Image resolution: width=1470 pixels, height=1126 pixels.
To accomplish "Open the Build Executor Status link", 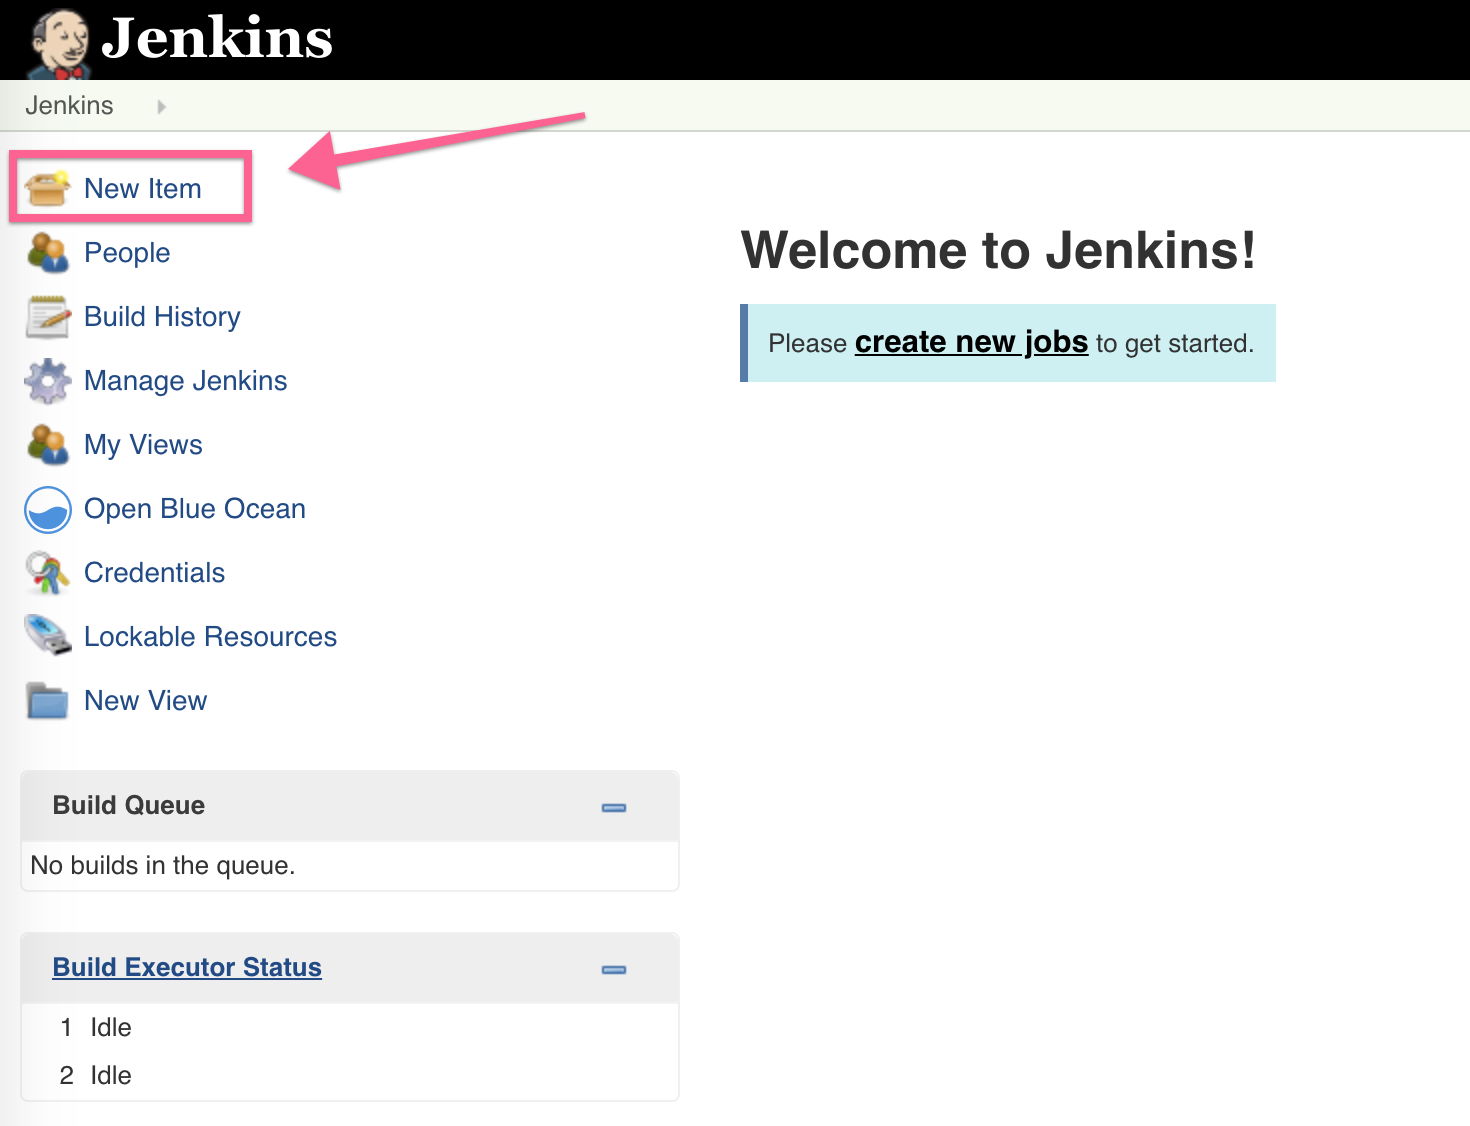I will pos(187,967).
